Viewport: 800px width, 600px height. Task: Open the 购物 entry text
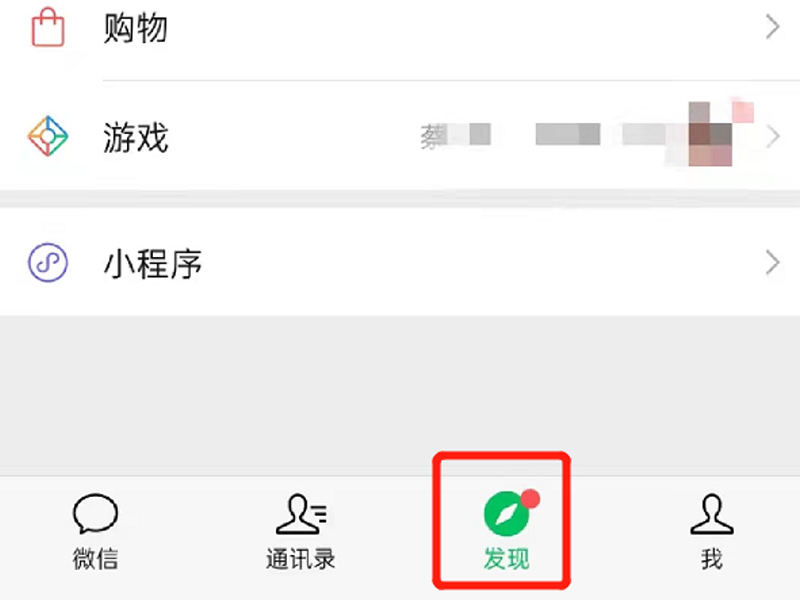click(x=135, y=28)
